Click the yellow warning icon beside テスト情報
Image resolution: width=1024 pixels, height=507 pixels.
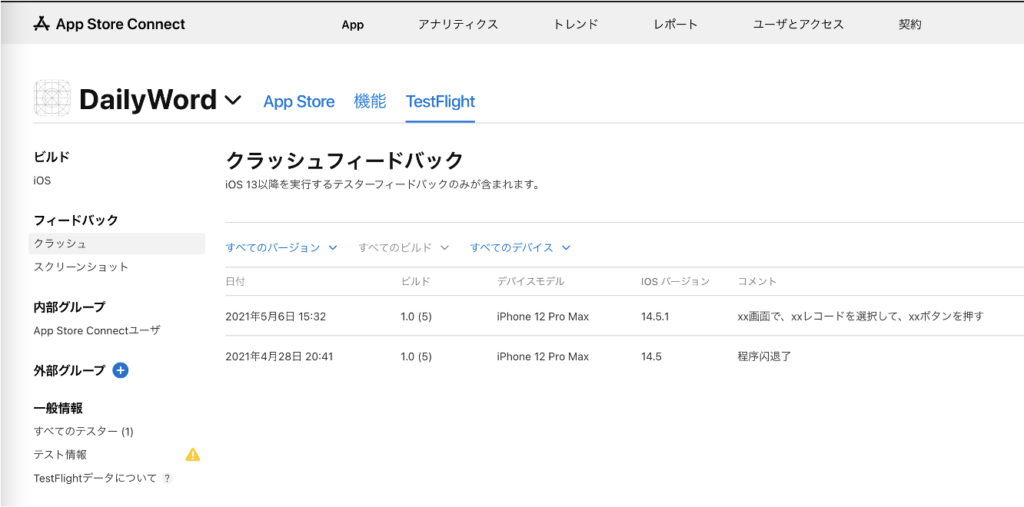click(x=193, y=455)
